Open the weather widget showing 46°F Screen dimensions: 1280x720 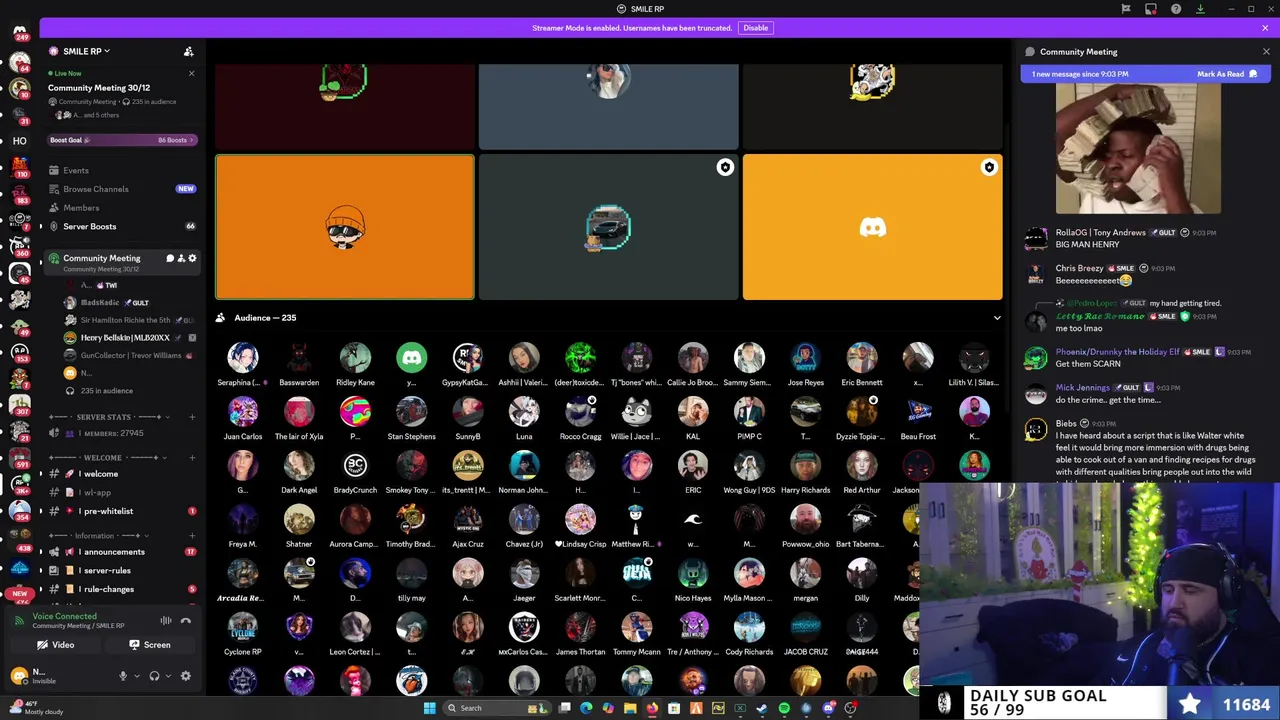38,708
